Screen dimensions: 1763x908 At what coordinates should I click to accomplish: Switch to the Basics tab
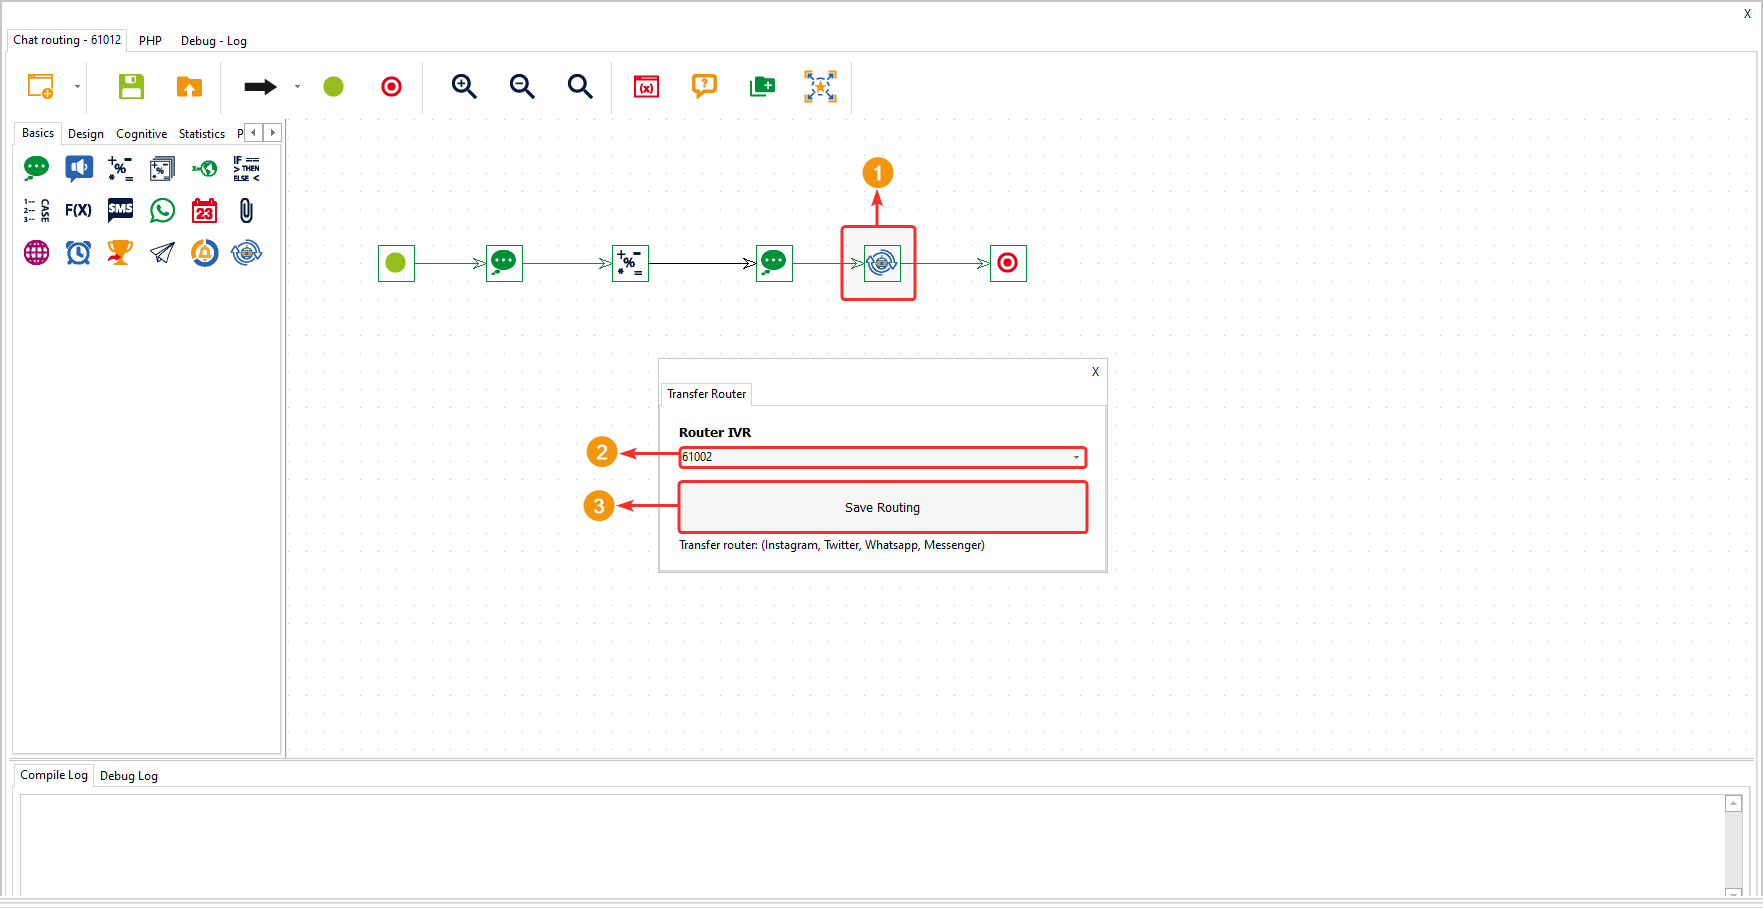click(38, 133)
